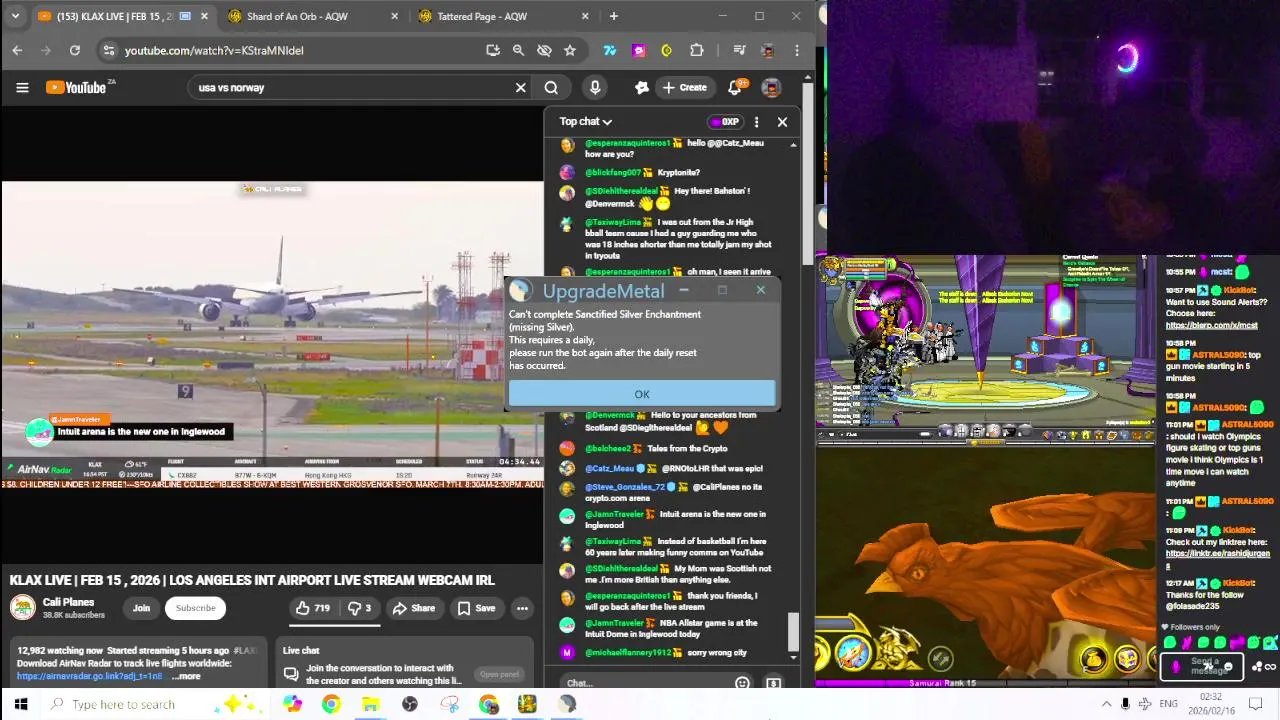The height and width of the screenshot is (720, 1280).
Task: Open Super Chat dollar icon
Action: (x=773, y=684)
